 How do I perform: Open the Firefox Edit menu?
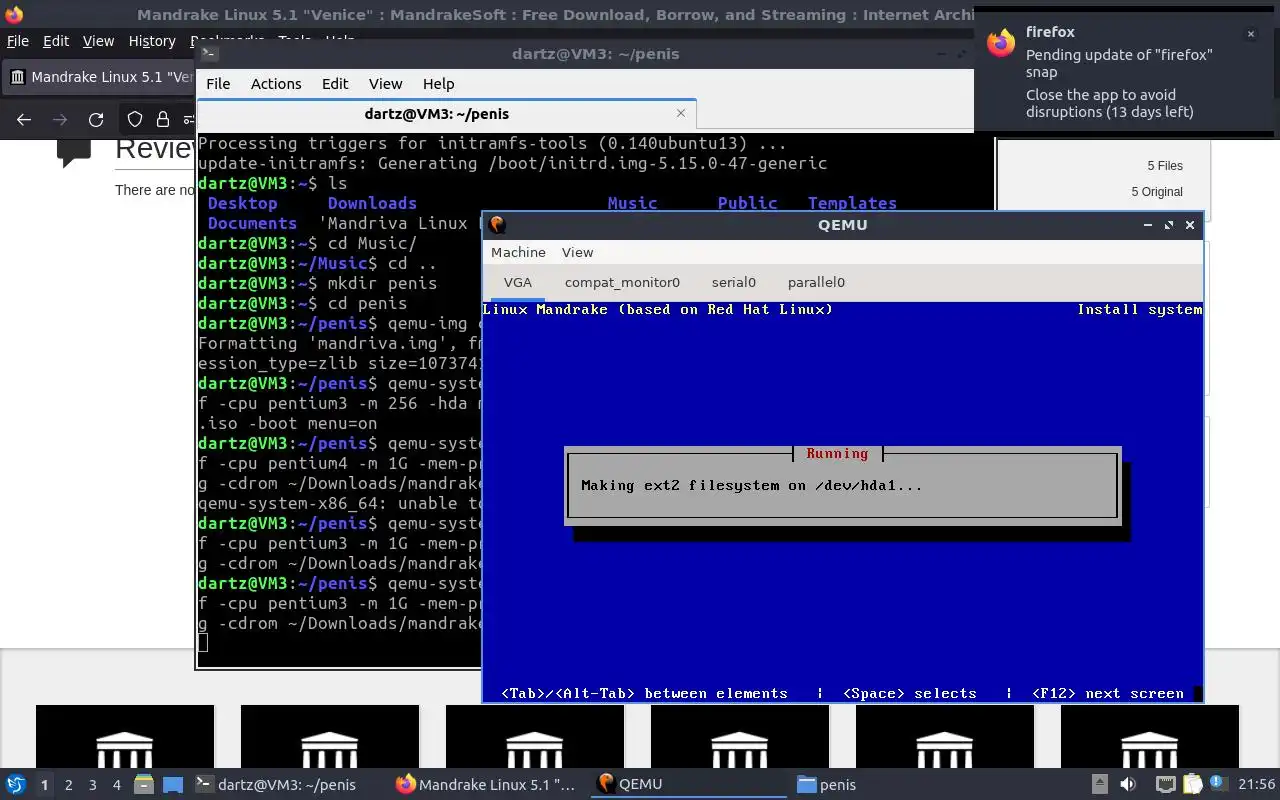[x=56, y=41]
